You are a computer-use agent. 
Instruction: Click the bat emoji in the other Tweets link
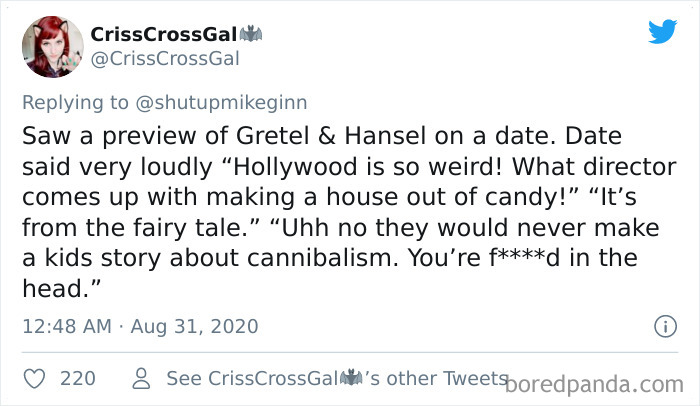click(x=351, y=378)
